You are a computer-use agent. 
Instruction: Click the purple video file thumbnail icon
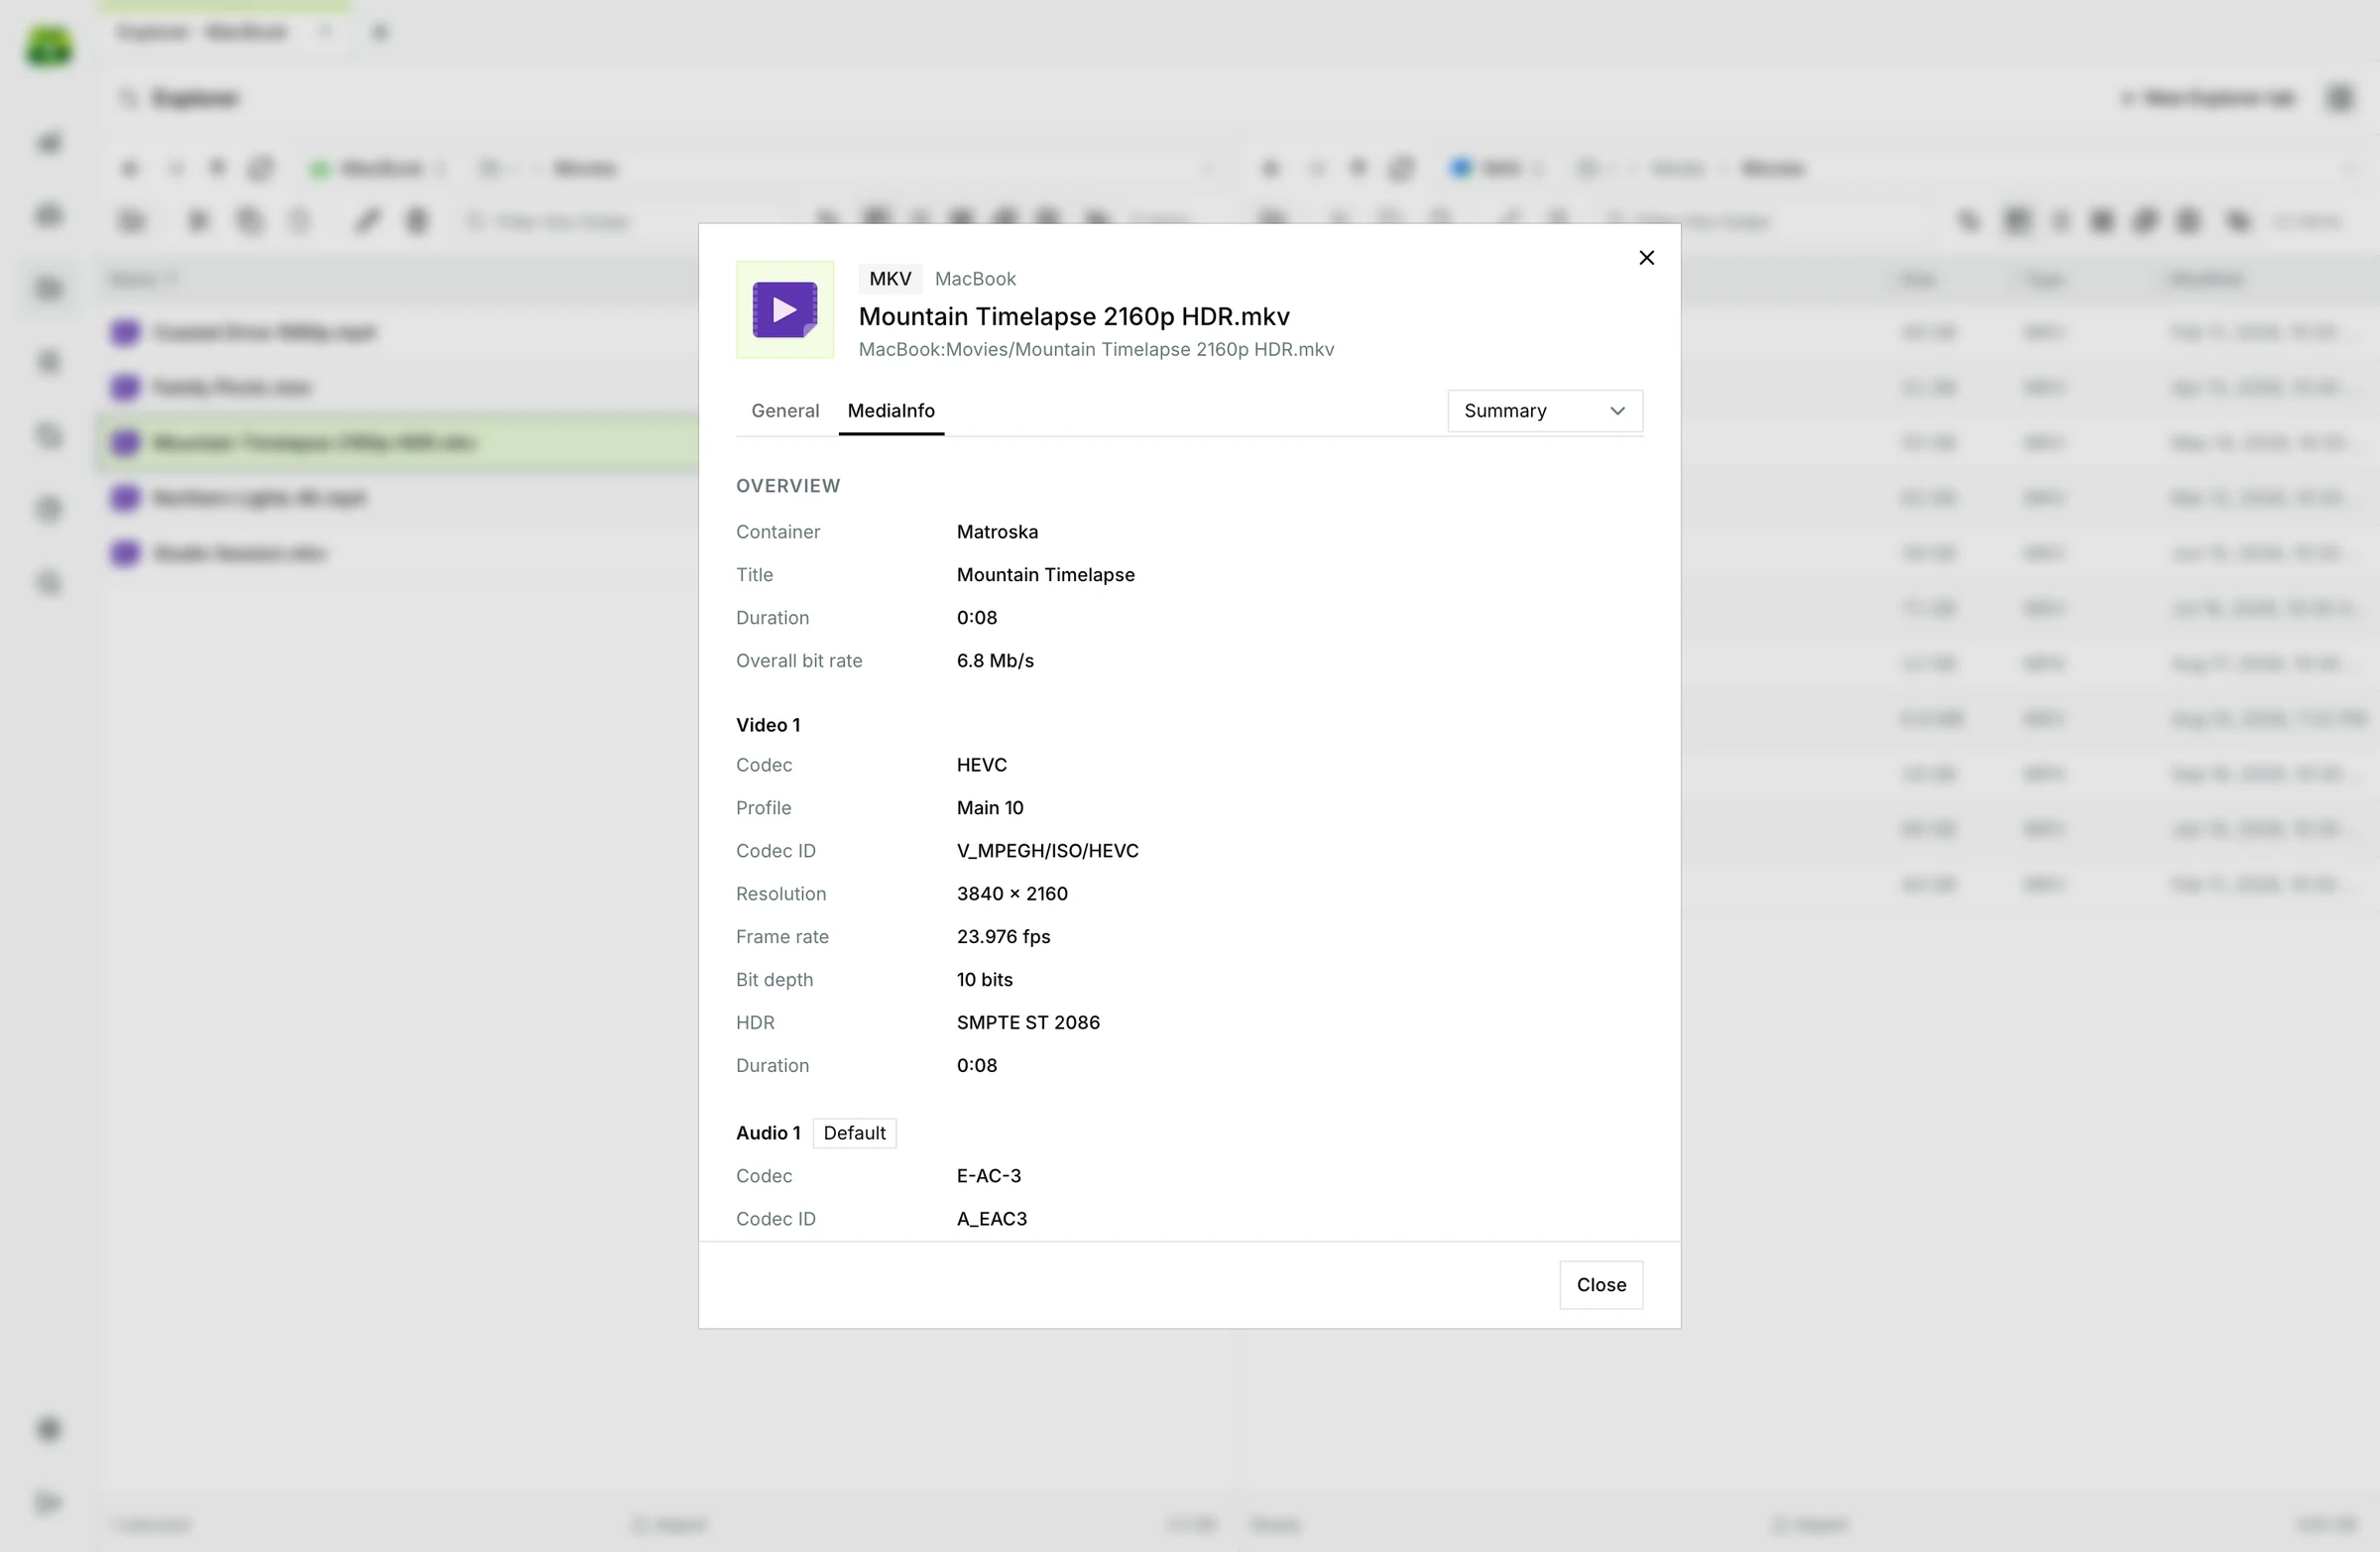pyautogui.click(x=785, y=310)
